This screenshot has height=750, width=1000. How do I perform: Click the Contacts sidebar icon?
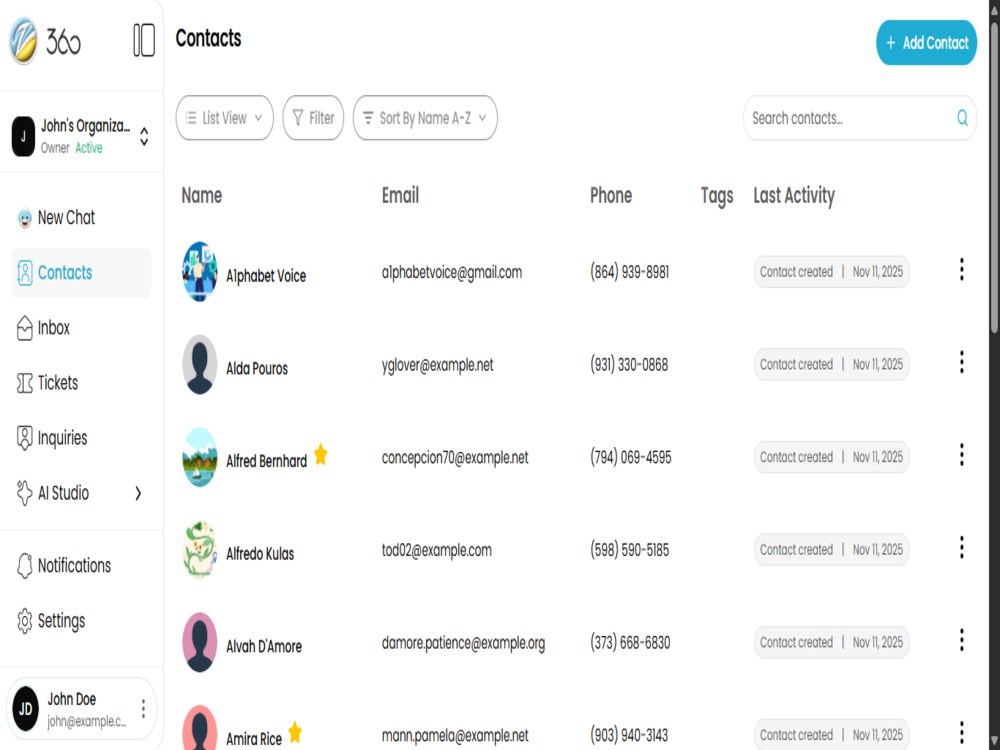coord(24,273)
